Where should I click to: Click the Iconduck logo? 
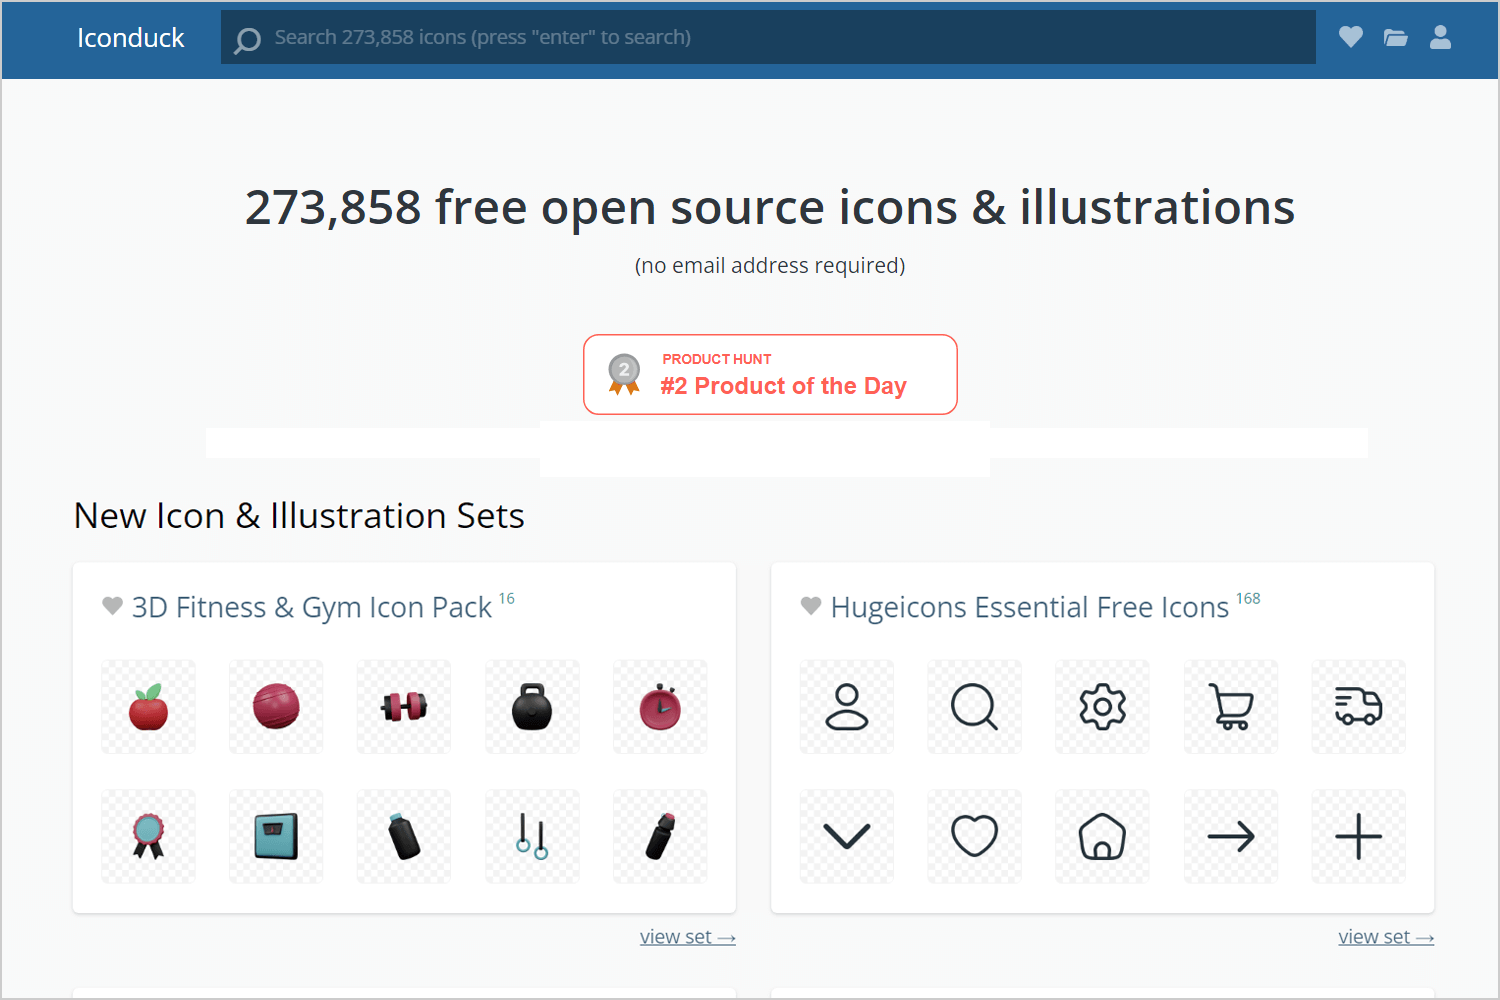tap(131, 38)
